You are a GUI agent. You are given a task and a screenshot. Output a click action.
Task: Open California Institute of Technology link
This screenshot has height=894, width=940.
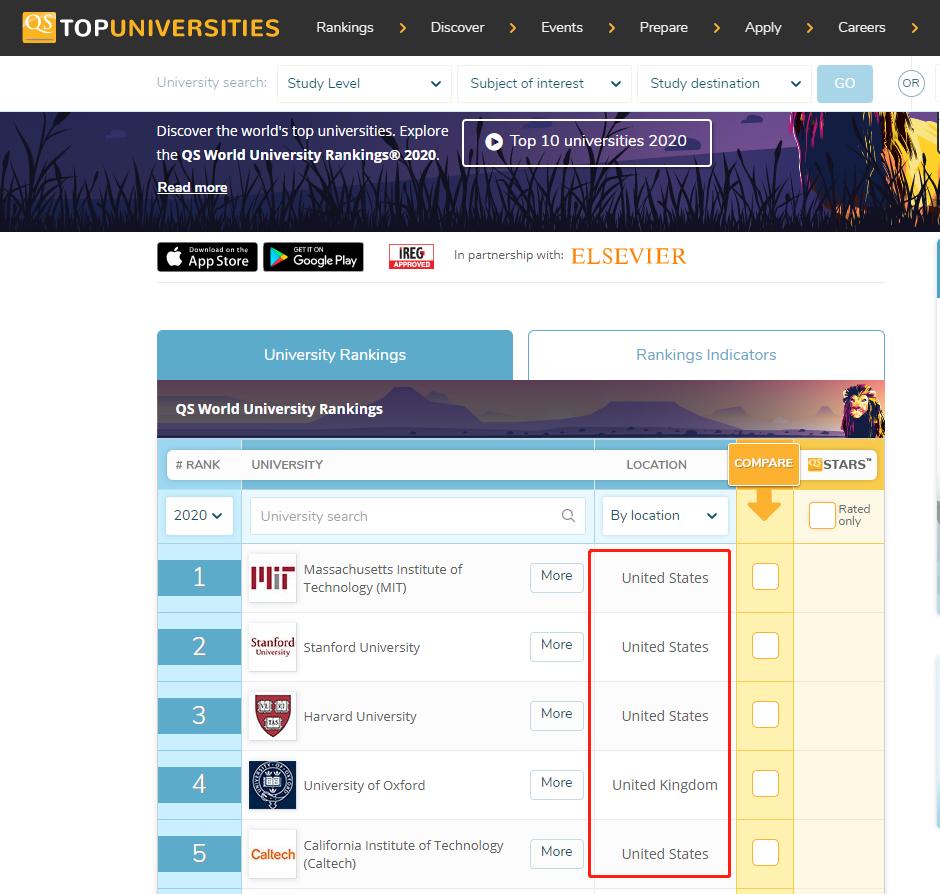click(x=403, y=854)
